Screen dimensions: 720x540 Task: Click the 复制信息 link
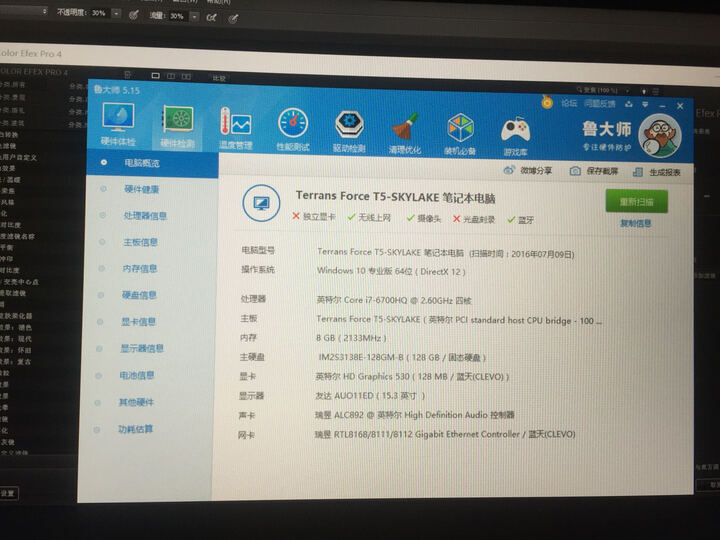[x=636, y=224]
